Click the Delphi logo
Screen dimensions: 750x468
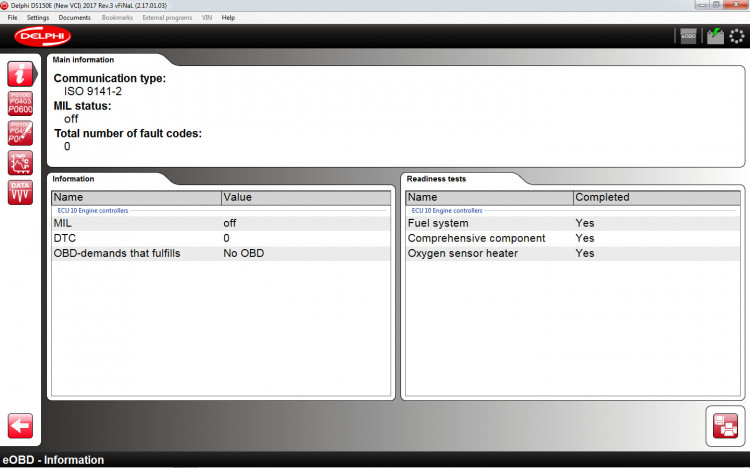[42, 37]
